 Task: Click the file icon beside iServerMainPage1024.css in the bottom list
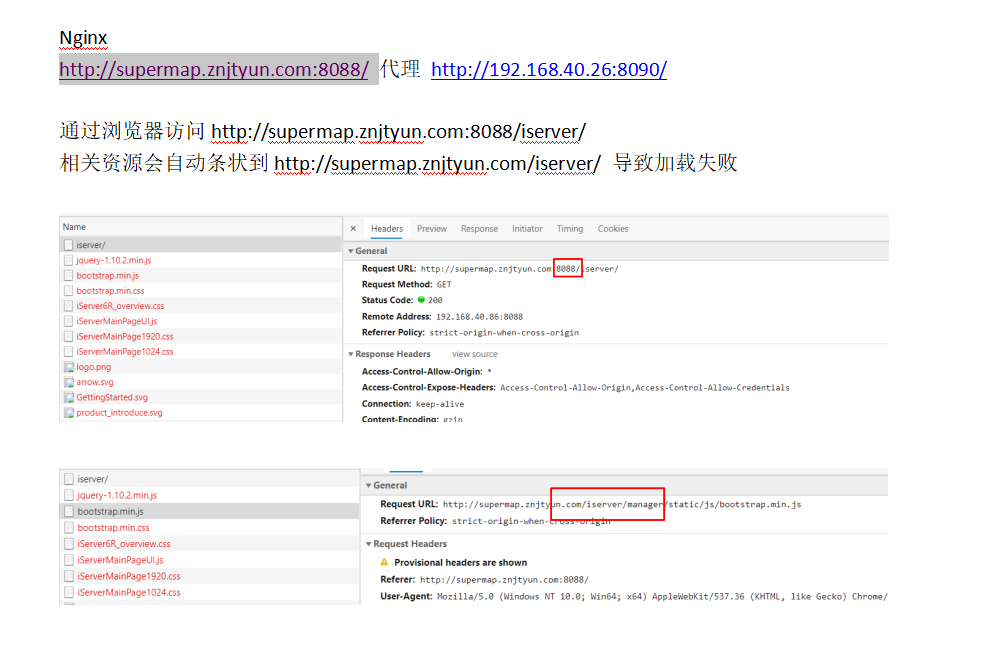tap(69, 593)
